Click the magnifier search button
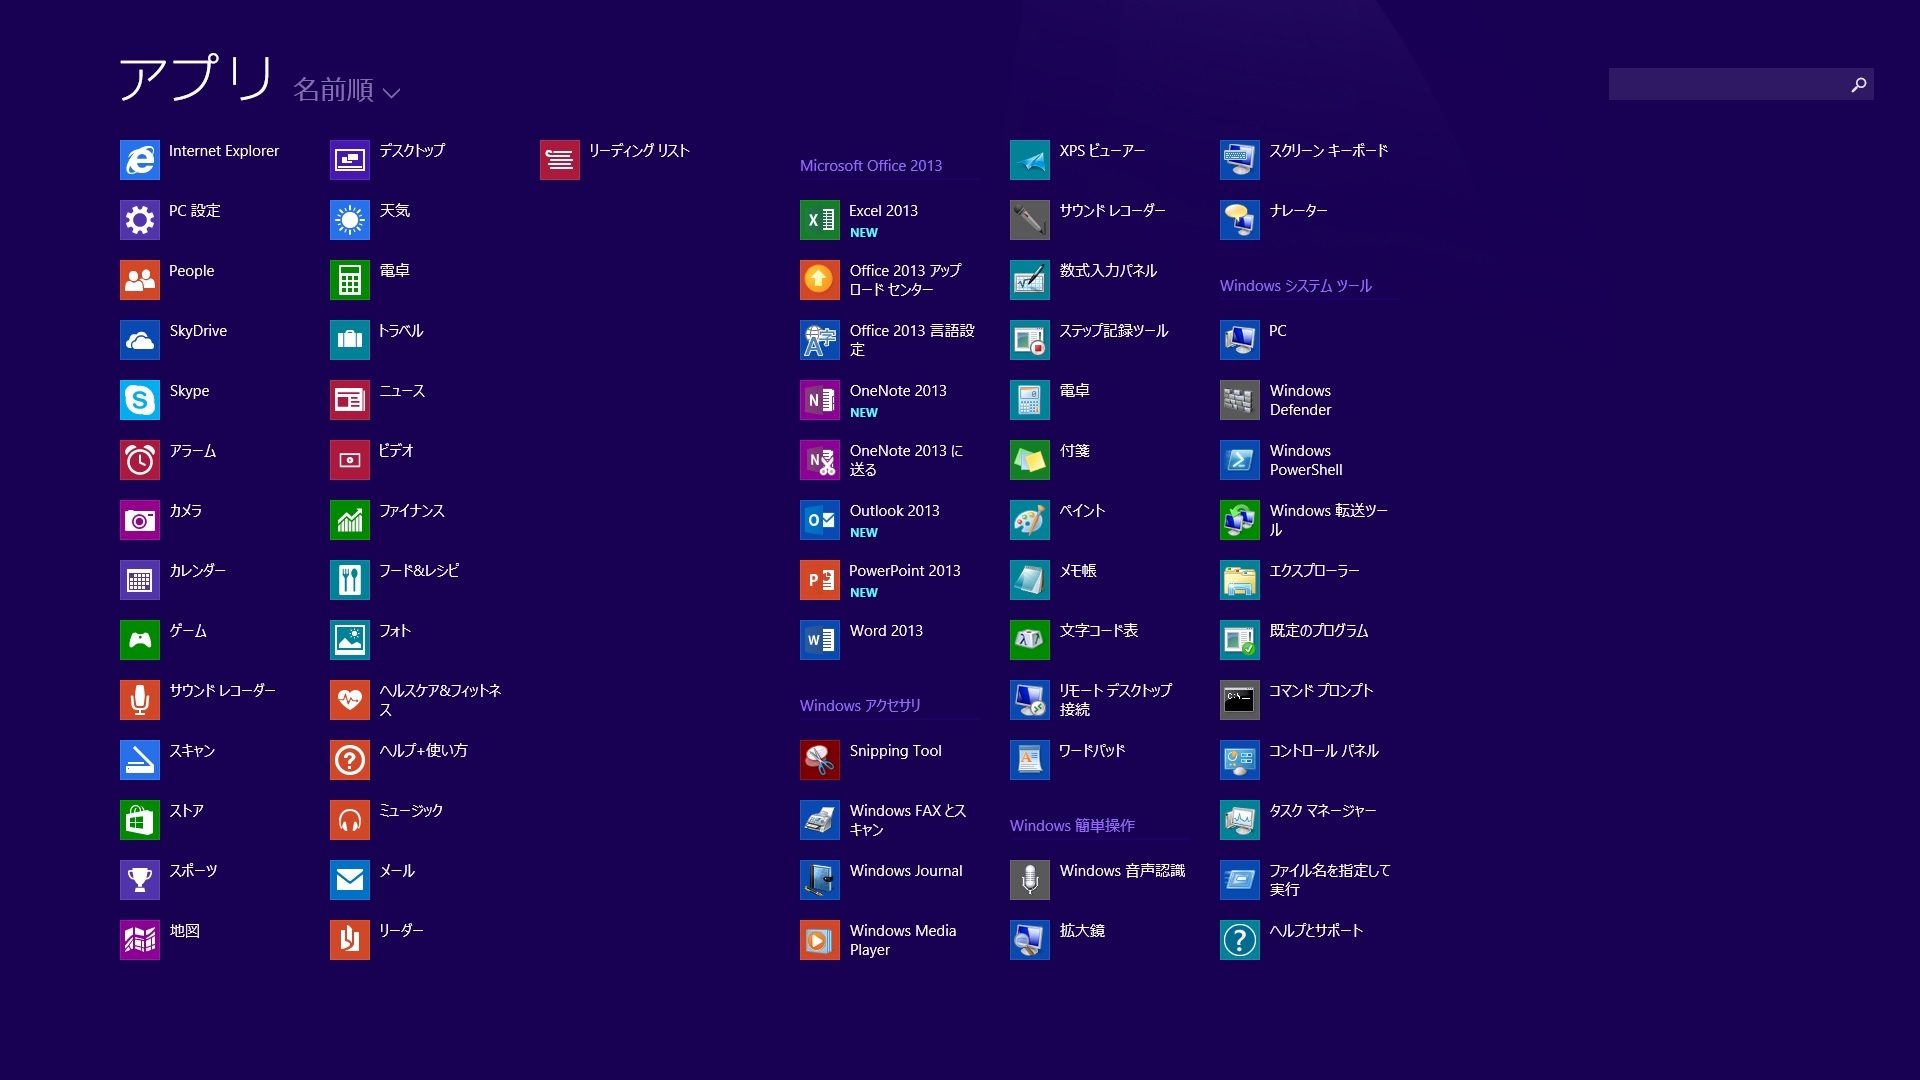Image resolution: width=1920 pixels, height=1080 pixels. pos(1859,84)
